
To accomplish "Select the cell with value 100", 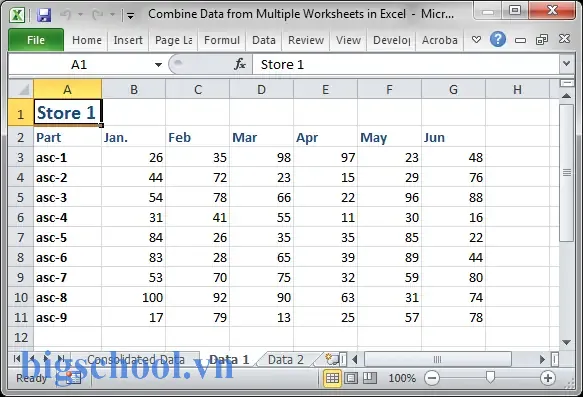I will [133, 297].
